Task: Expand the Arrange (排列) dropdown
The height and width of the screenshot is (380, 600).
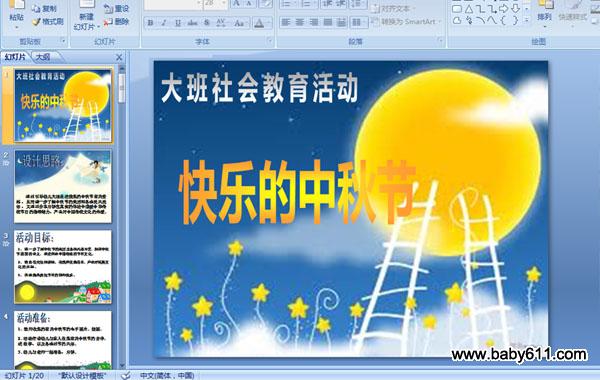Action: 545,26
